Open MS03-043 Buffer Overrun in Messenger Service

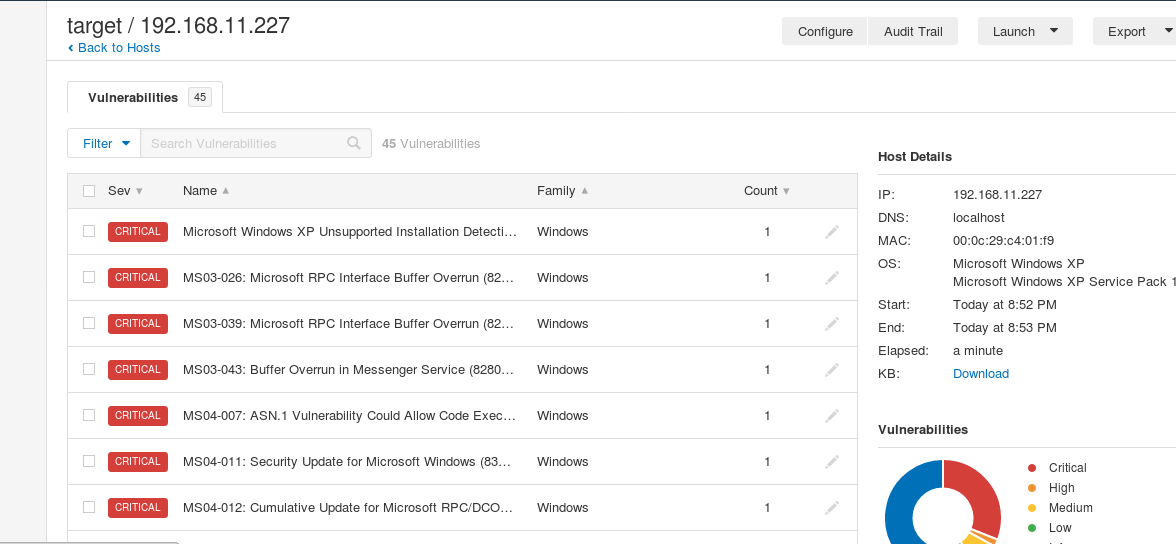tap(349, 369)
